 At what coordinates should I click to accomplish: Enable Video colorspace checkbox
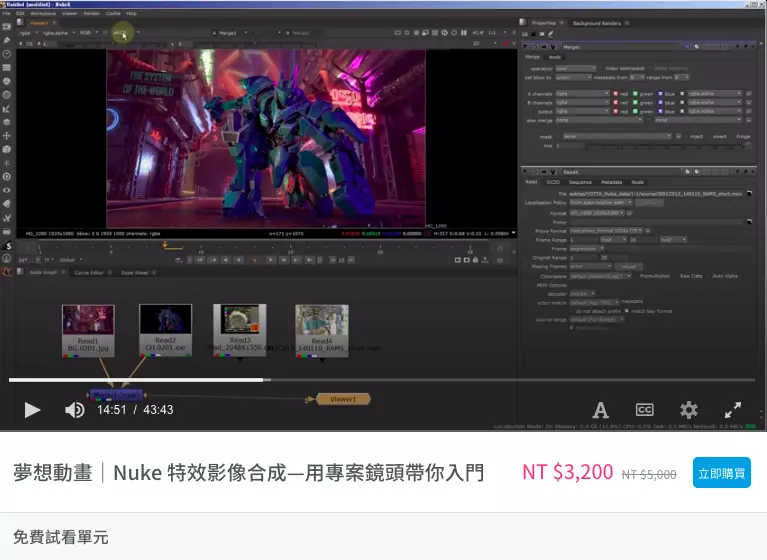[600, 68]
